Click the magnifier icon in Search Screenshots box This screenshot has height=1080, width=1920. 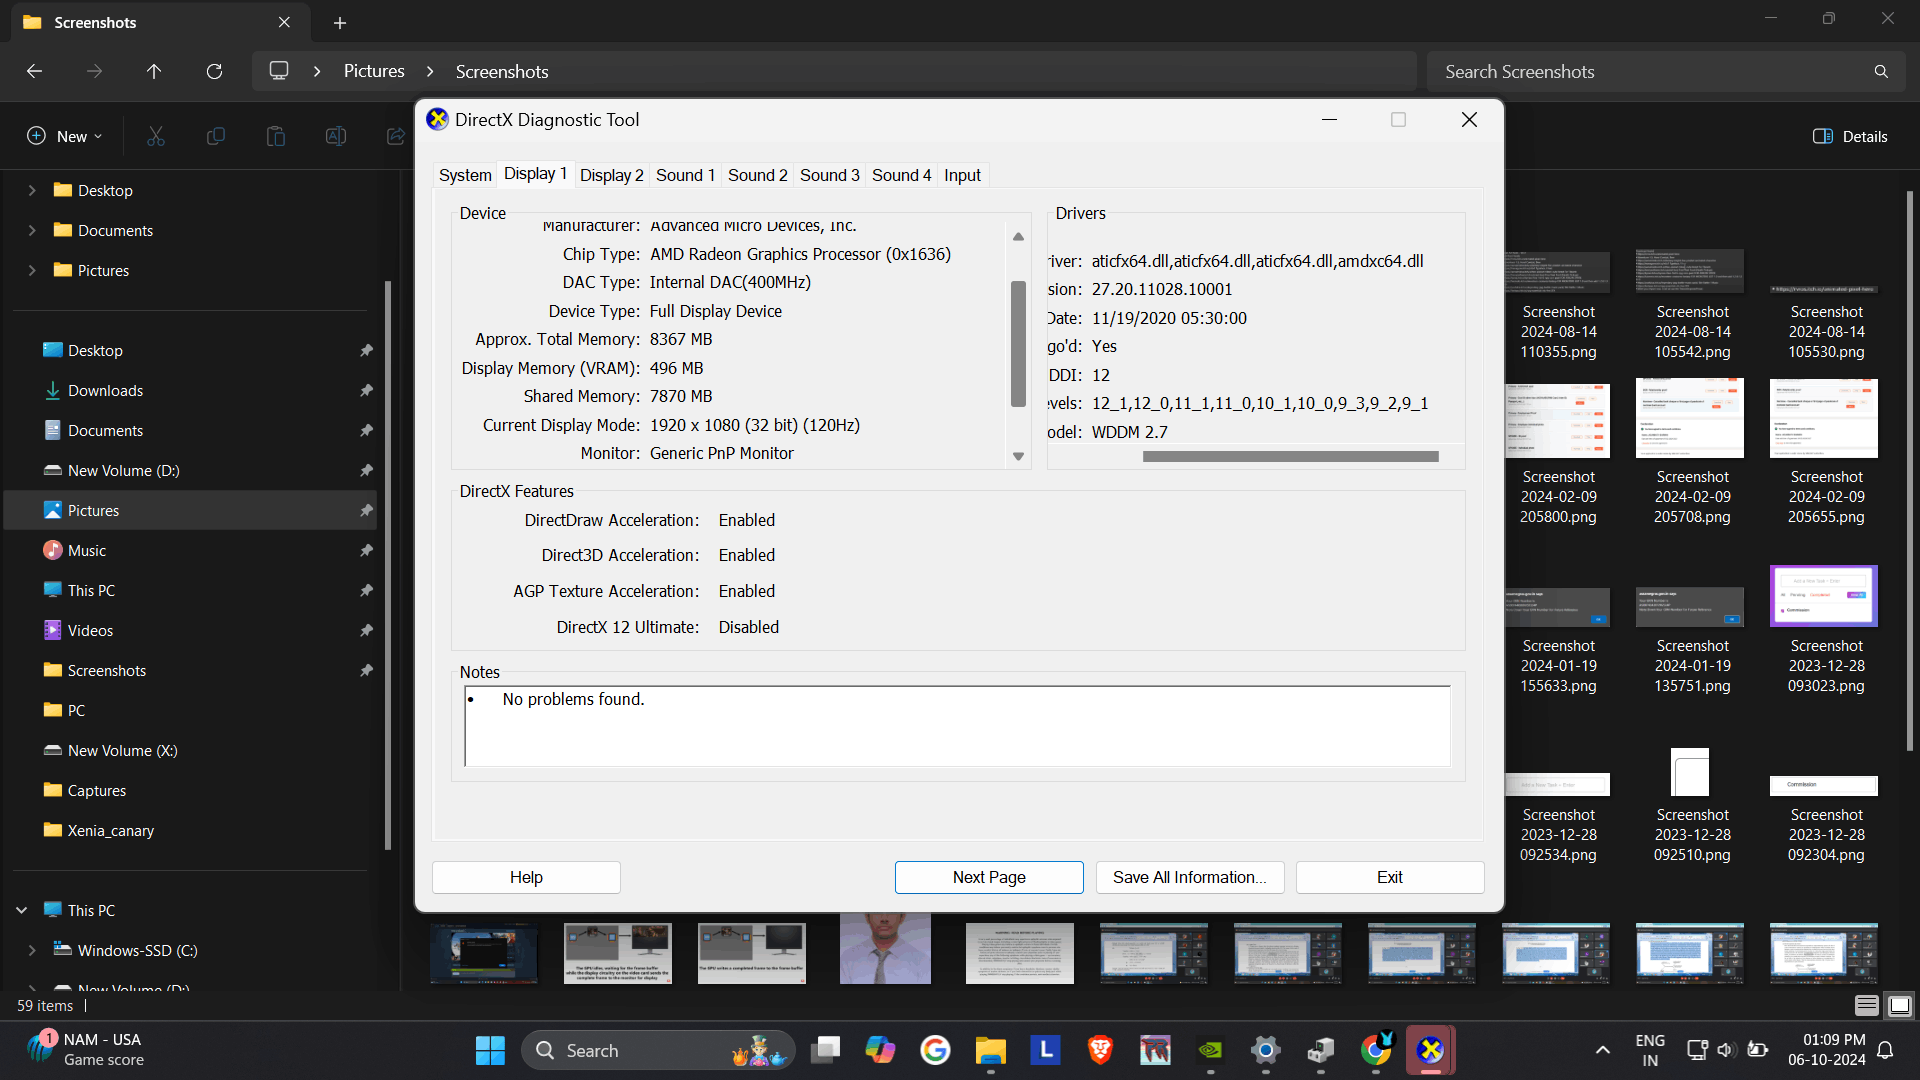(x=1880, y=71)
